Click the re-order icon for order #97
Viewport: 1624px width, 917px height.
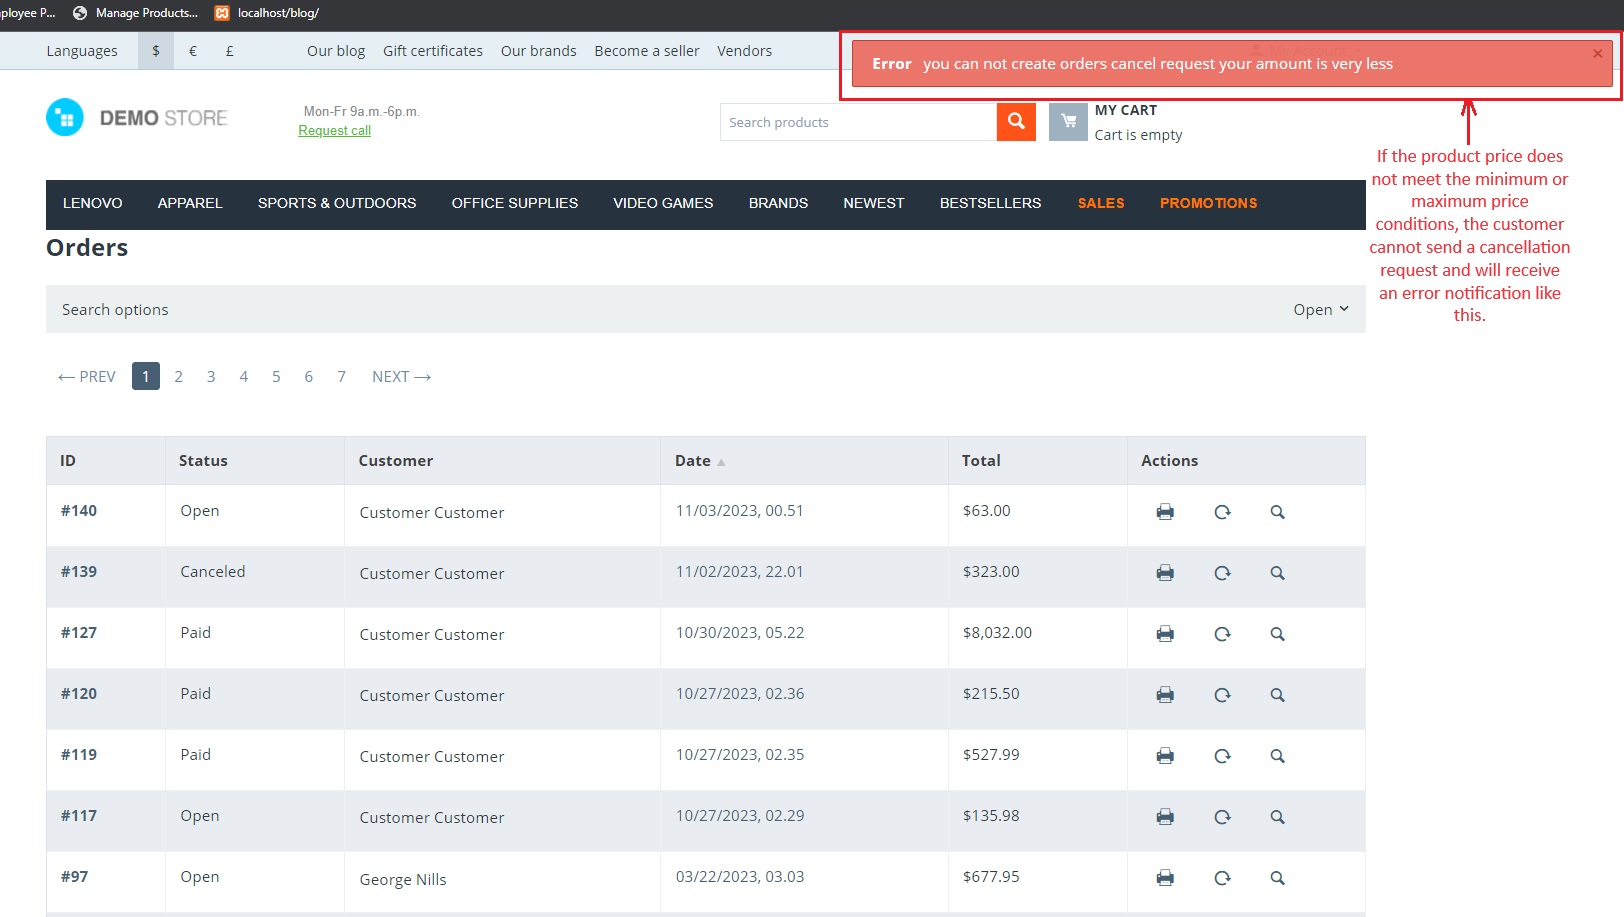point(1222,878)
